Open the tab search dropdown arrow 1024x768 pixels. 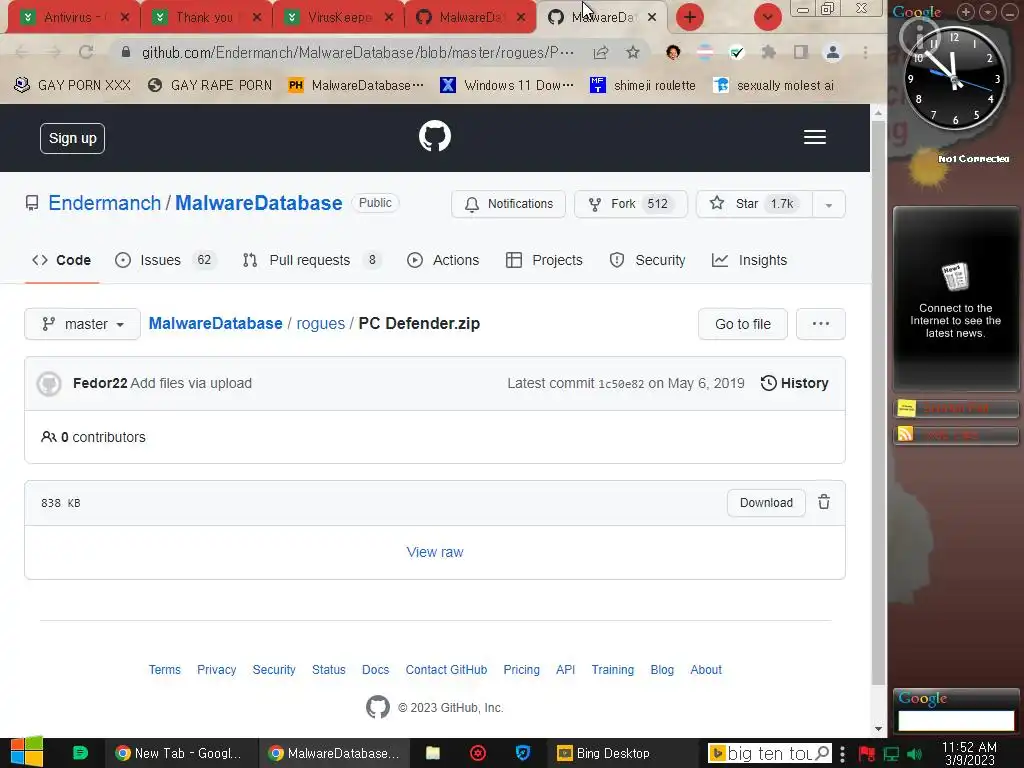tap(767, 17)
